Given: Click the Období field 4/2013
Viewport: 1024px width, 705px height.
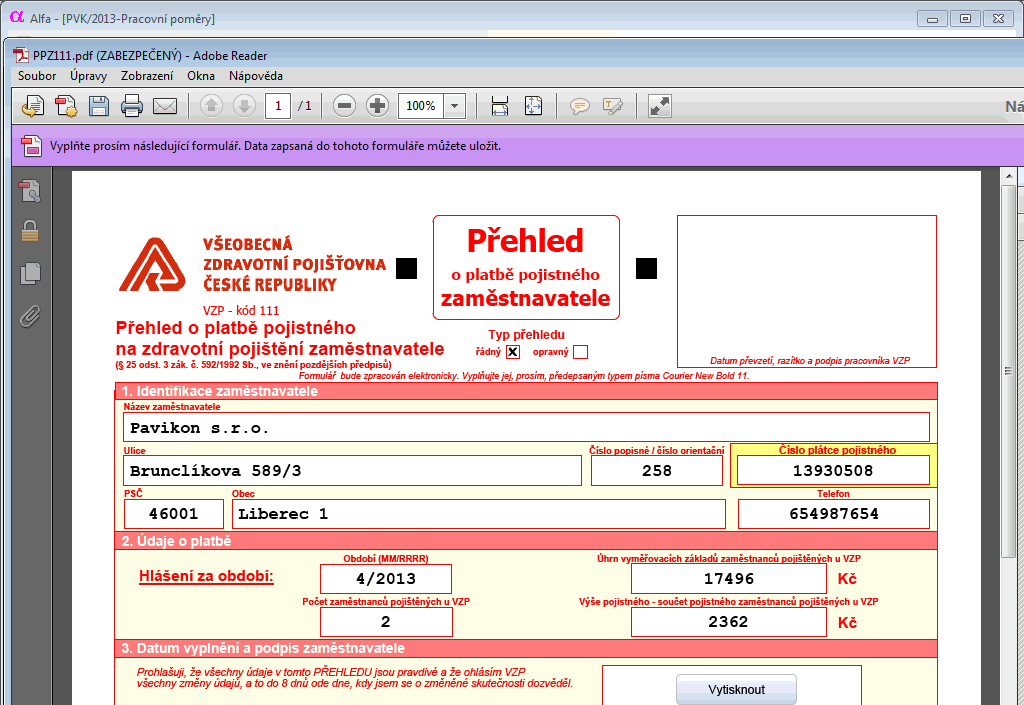Looking at the screenshot, I should (386, 578).
